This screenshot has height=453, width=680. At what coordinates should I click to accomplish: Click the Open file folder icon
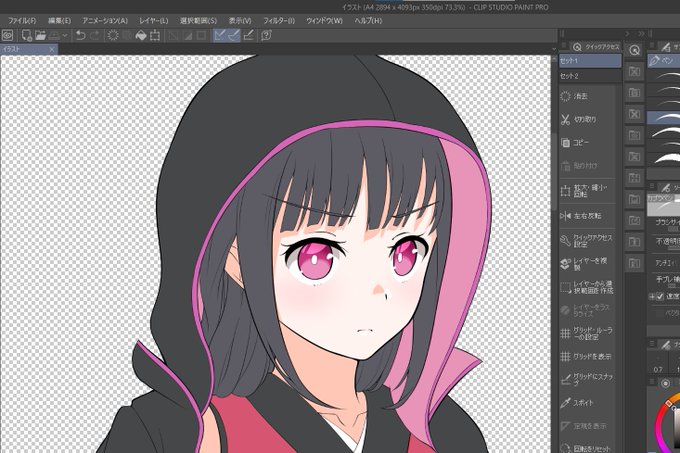[40, 36]
